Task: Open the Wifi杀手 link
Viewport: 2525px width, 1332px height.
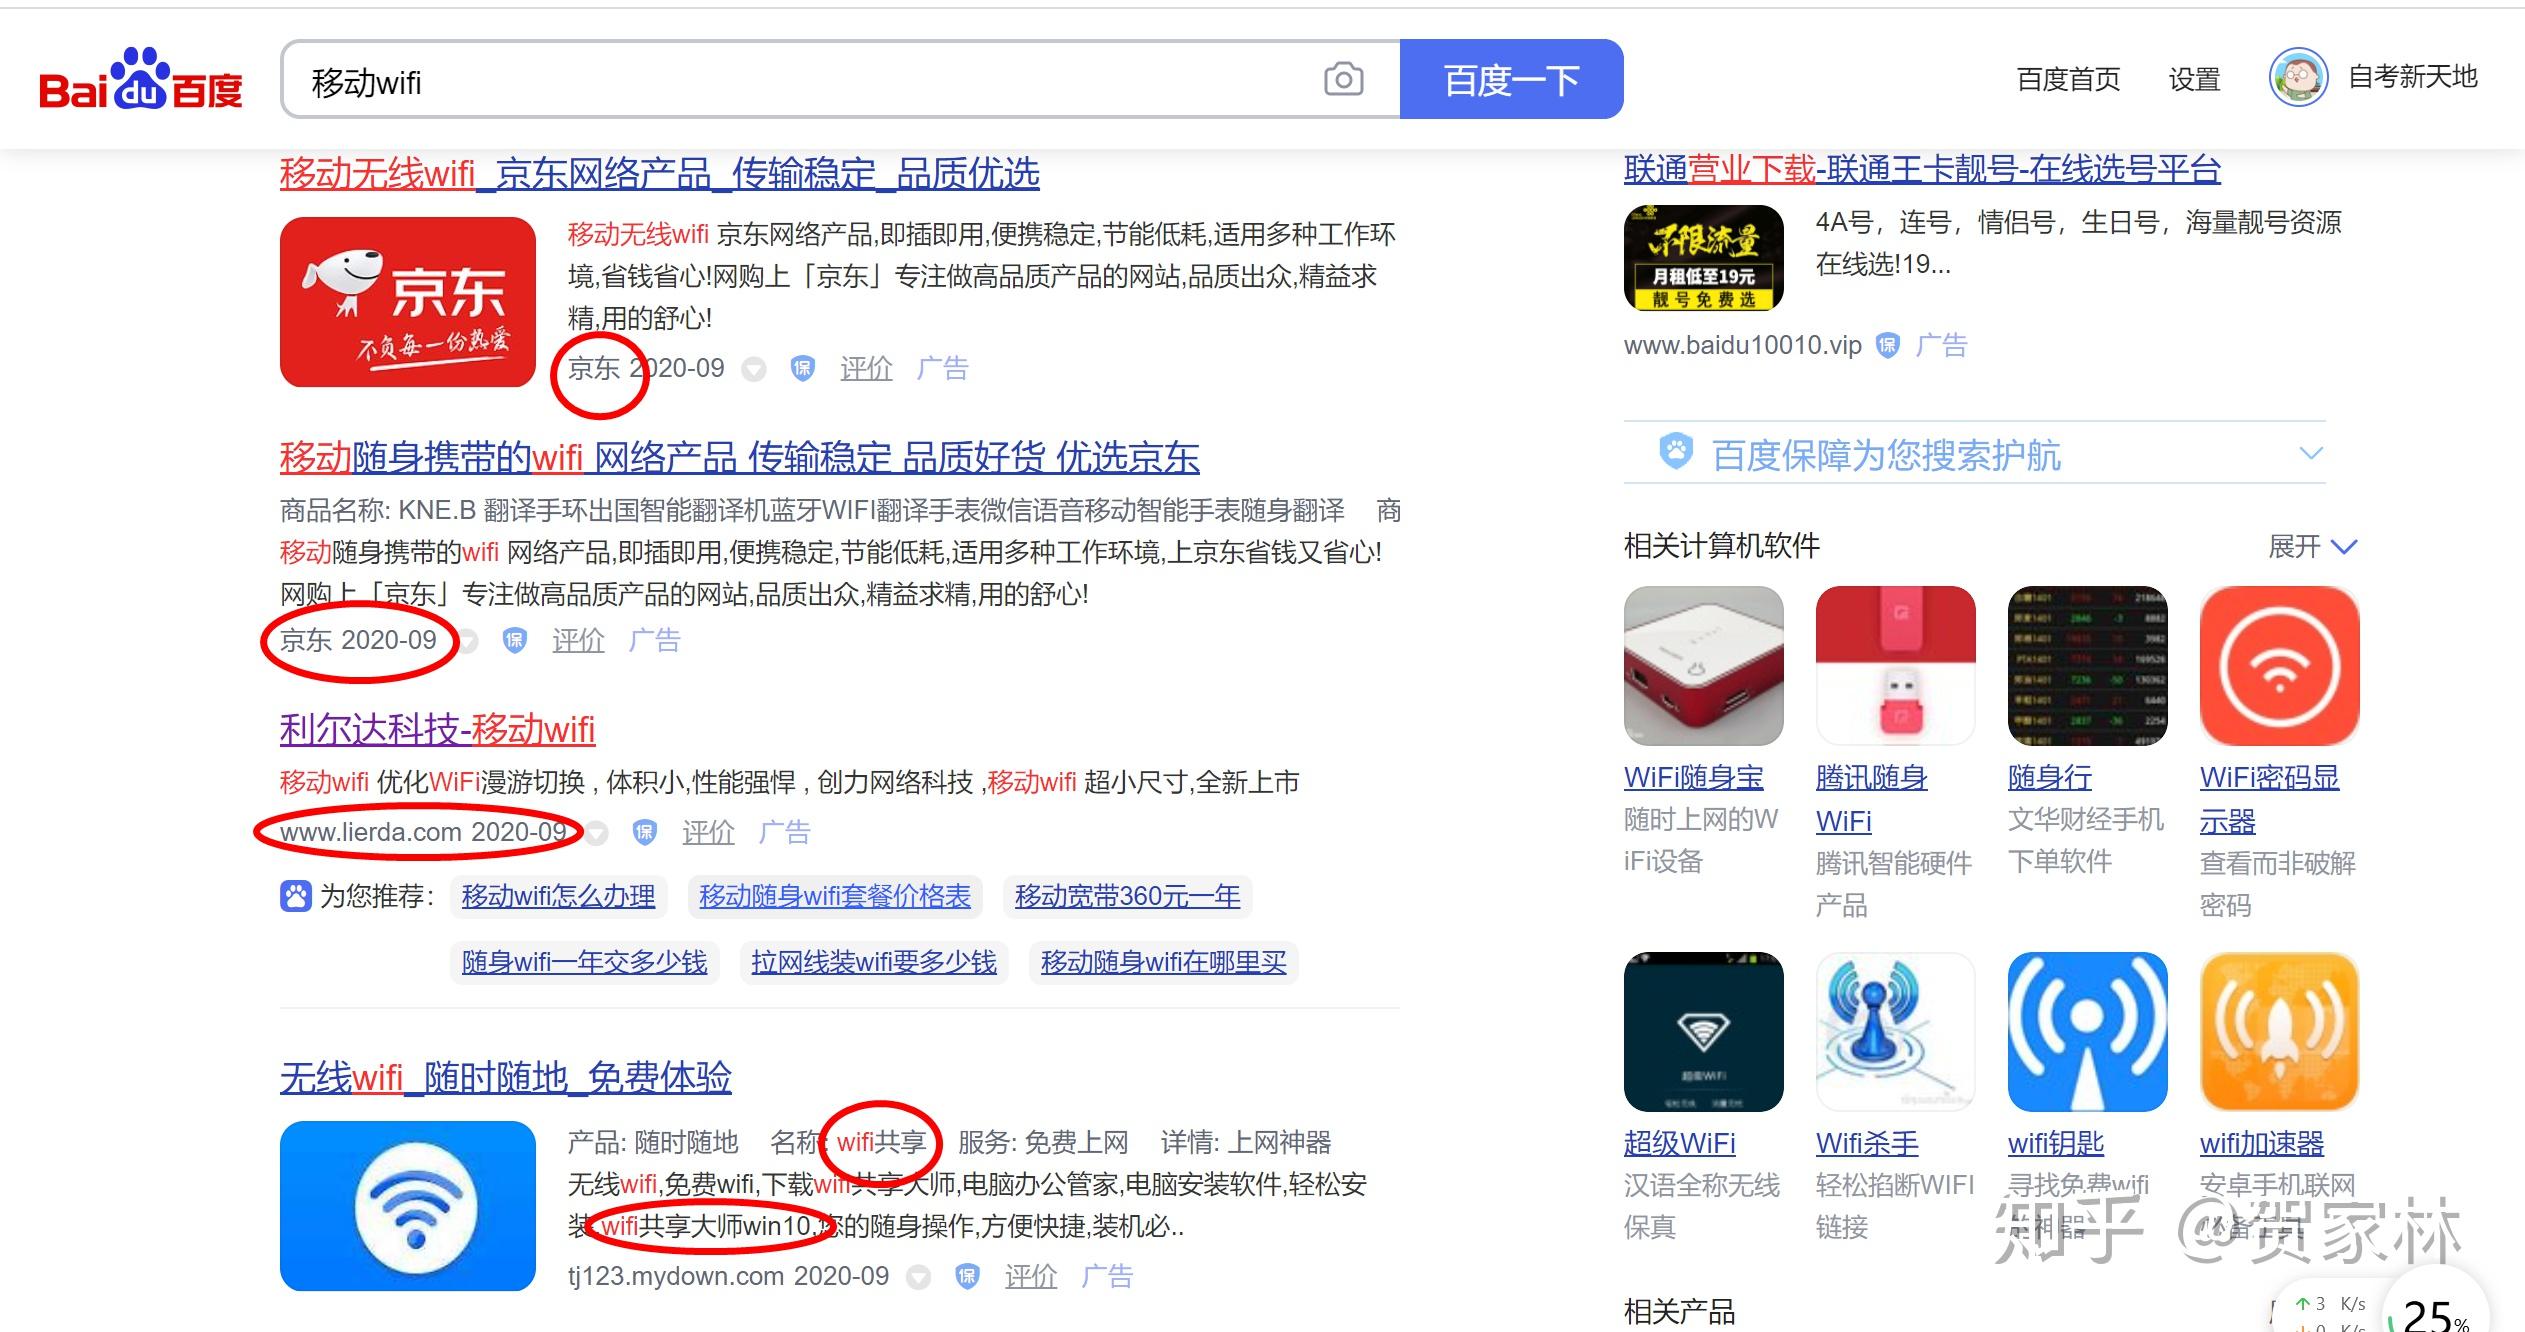Action: [x=1867, y=1143]
